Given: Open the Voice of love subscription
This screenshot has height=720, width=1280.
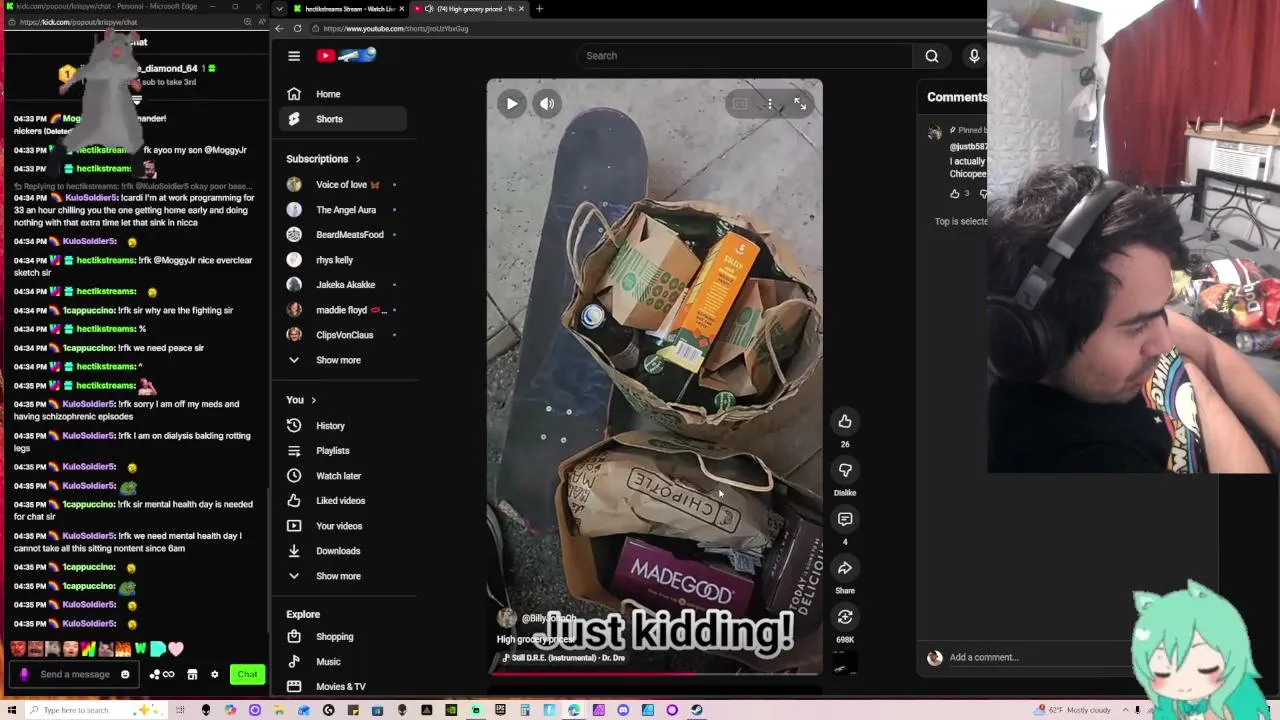Looking at the screenshot, I should [x=343, y=185].
